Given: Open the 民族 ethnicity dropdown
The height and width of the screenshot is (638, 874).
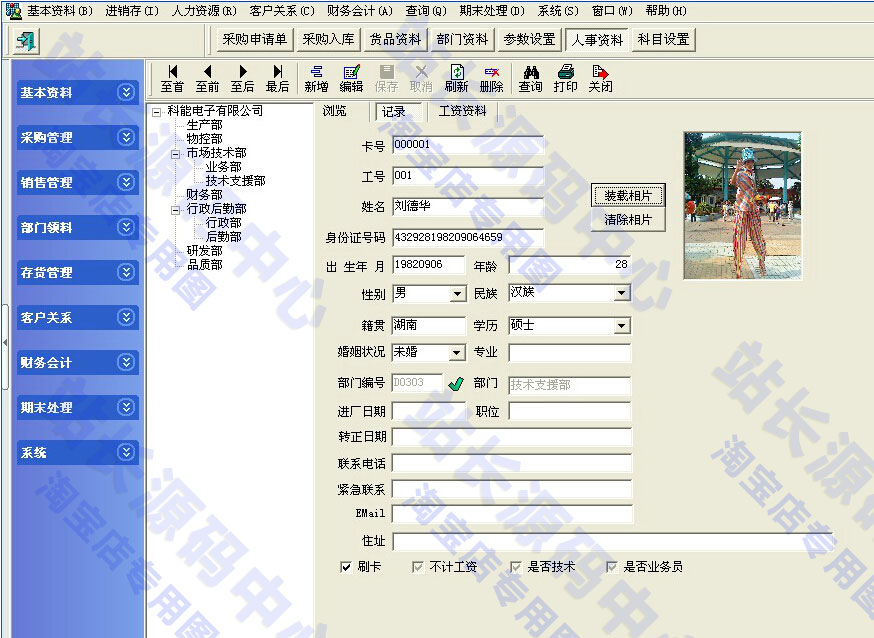Looking at the screenshot, I should coord(621,293).
